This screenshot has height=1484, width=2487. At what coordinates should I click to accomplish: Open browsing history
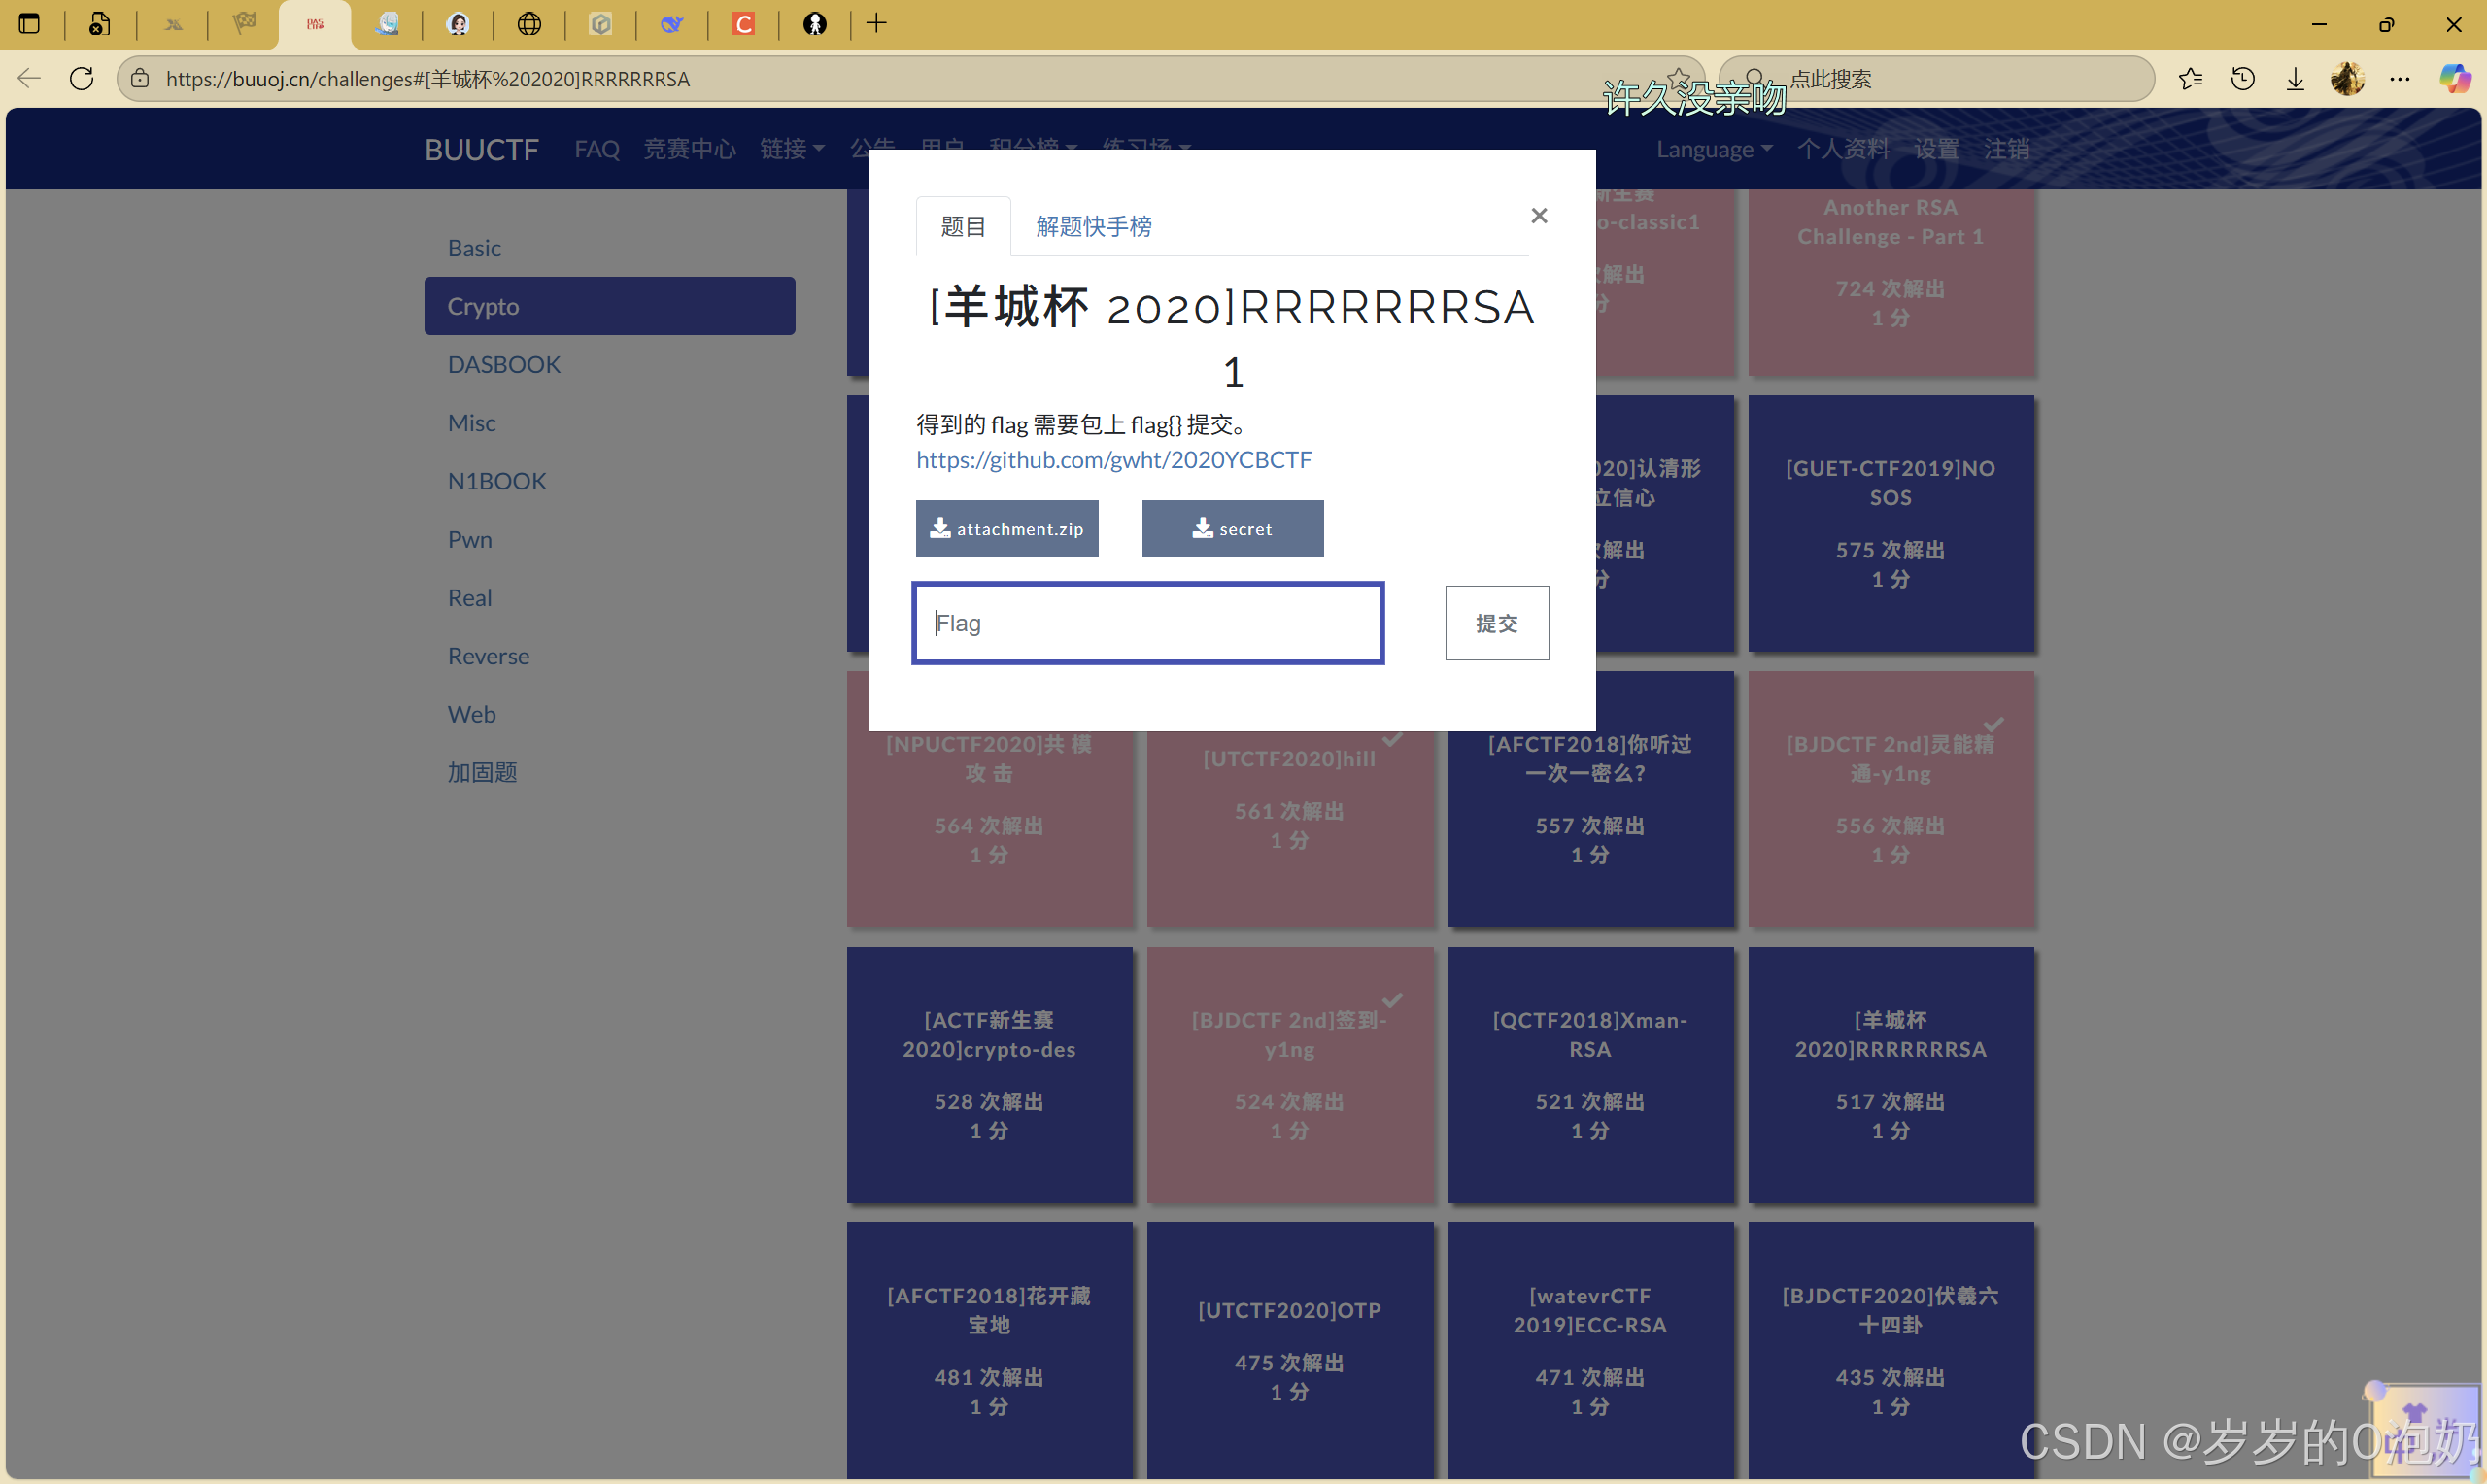tap(2243, 79)
